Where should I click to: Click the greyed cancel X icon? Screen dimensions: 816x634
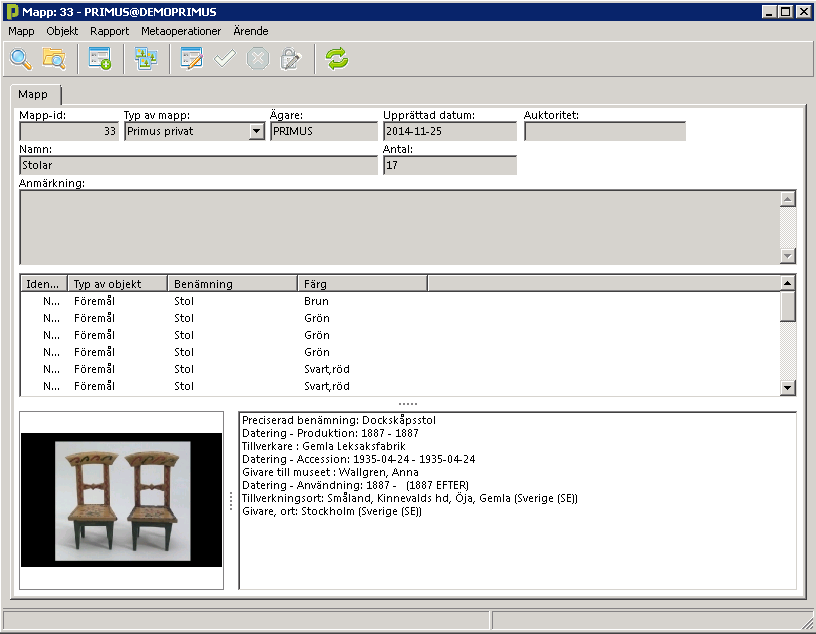click(258, 59)
